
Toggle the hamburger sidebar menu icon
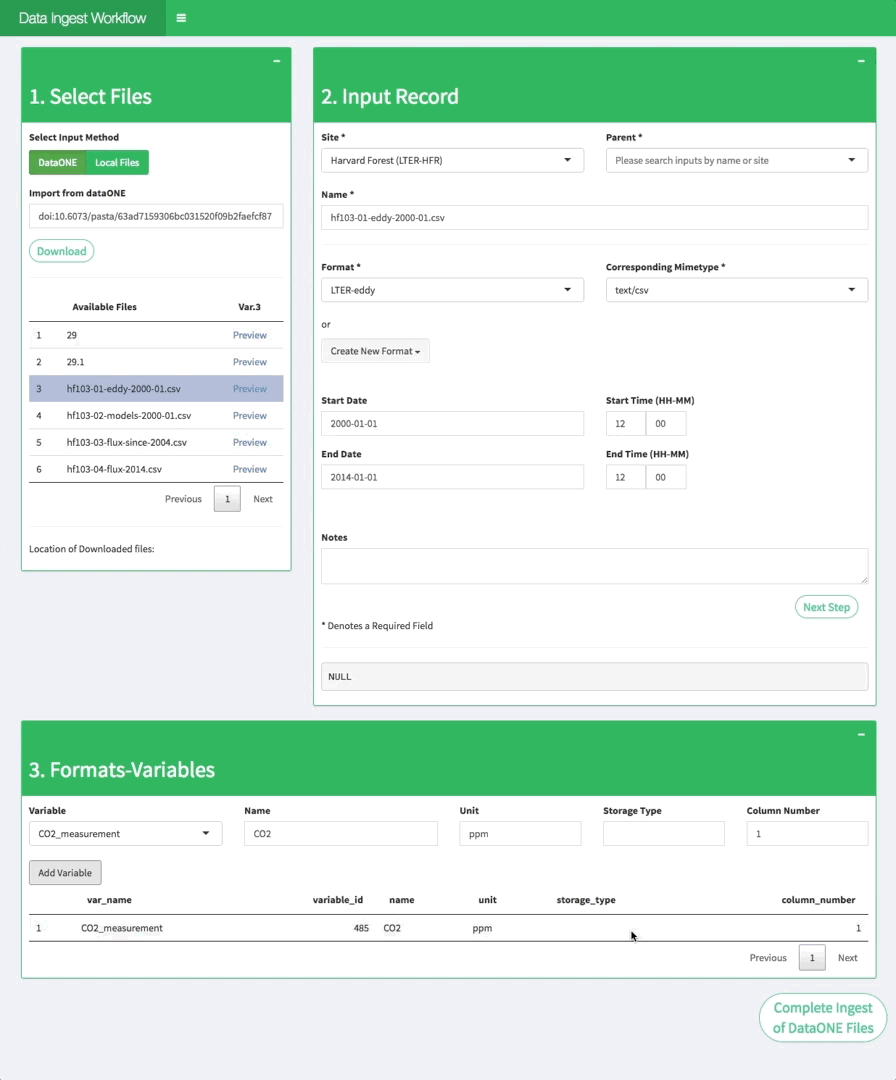click(x=181, y=18)
